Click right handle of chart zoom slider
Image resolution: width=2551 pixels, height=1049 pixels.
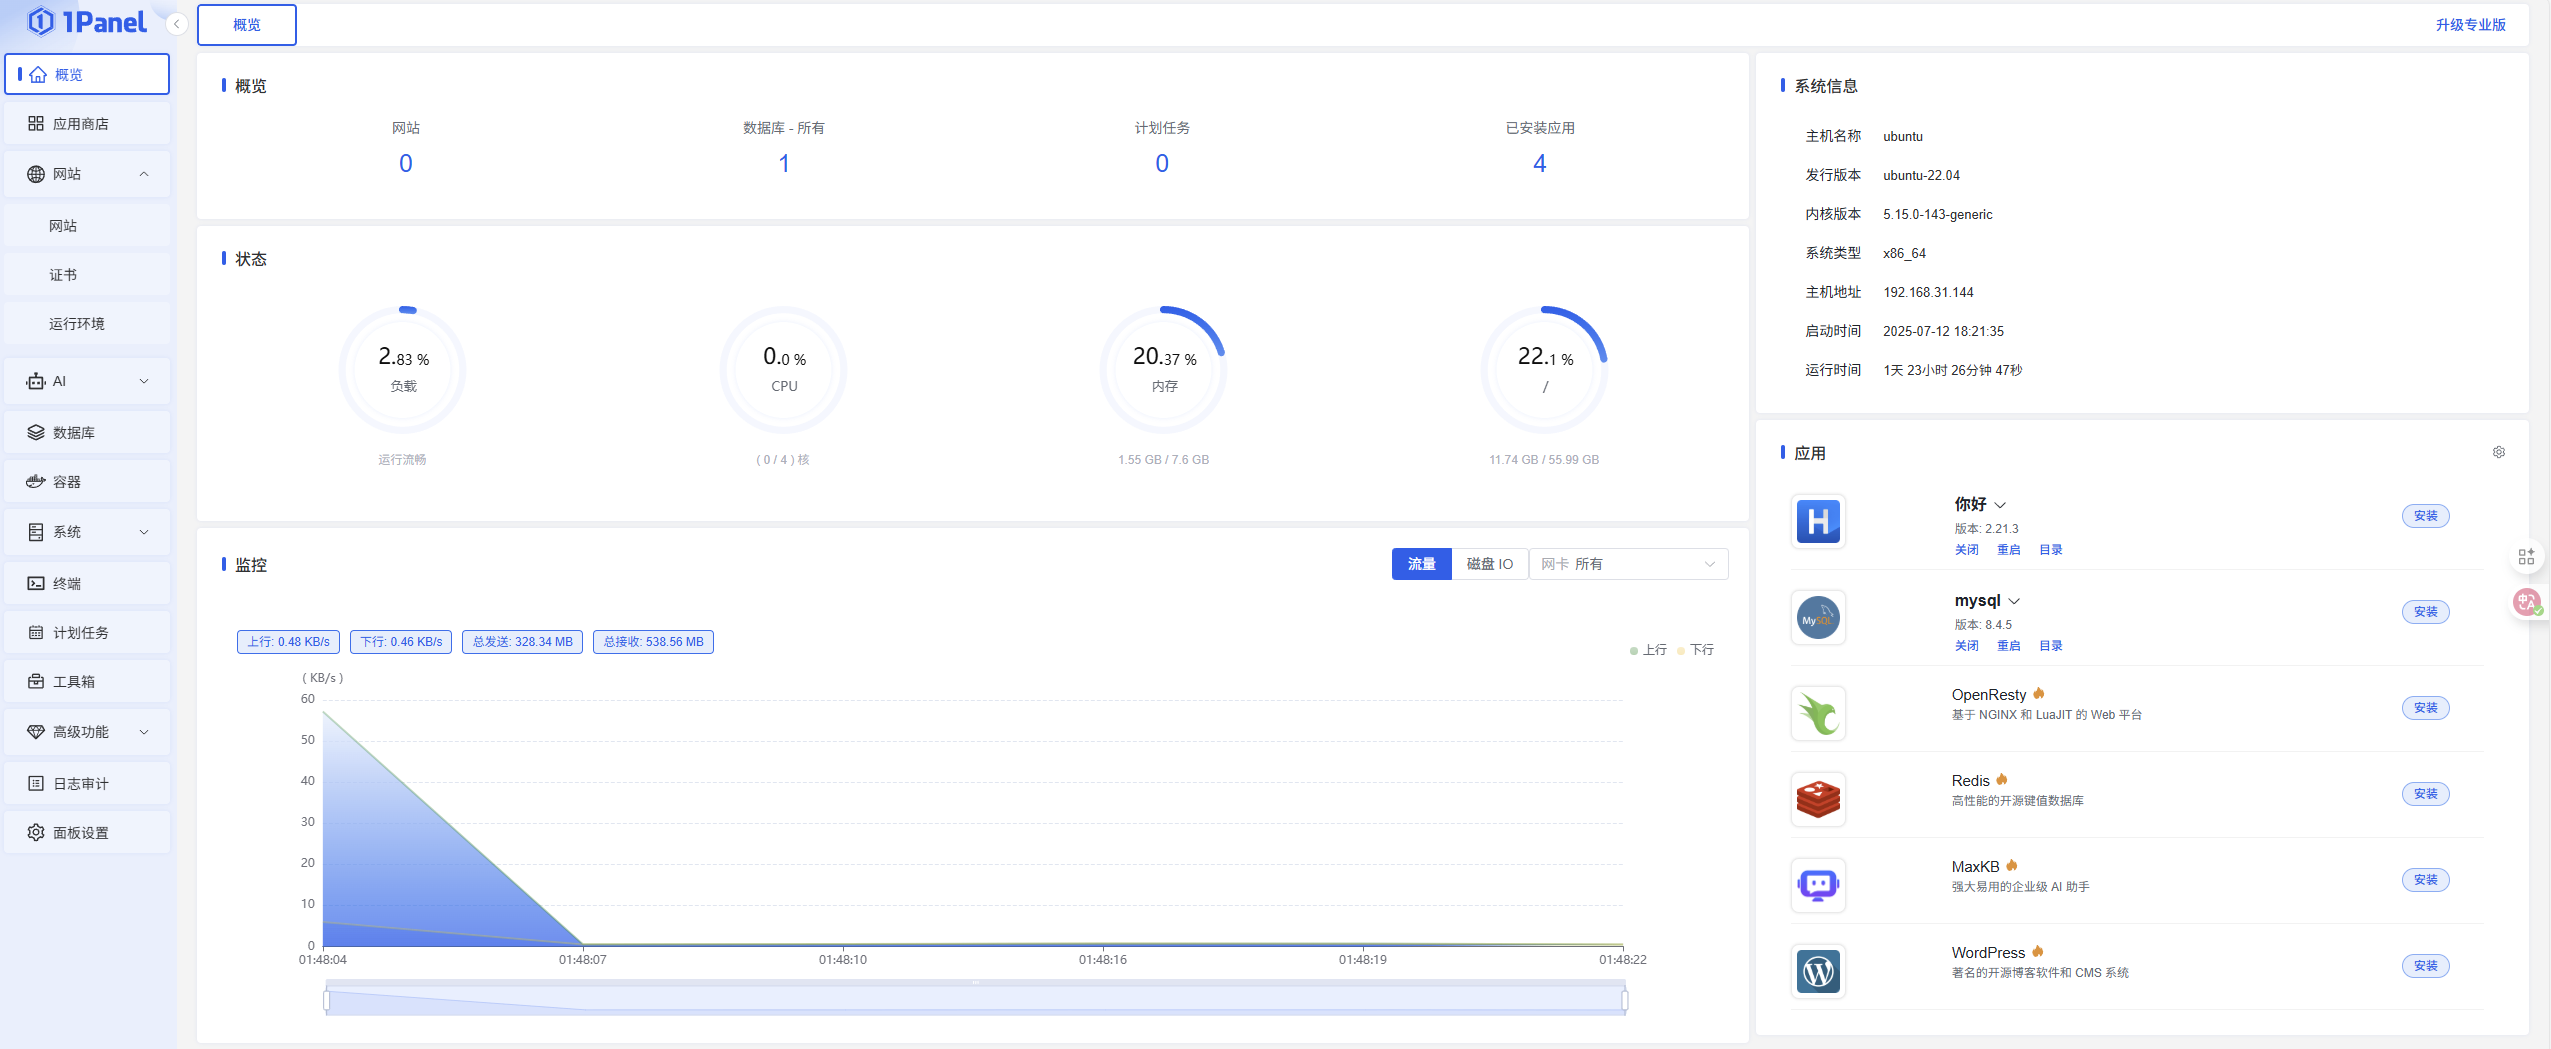coord(1624,1001)
